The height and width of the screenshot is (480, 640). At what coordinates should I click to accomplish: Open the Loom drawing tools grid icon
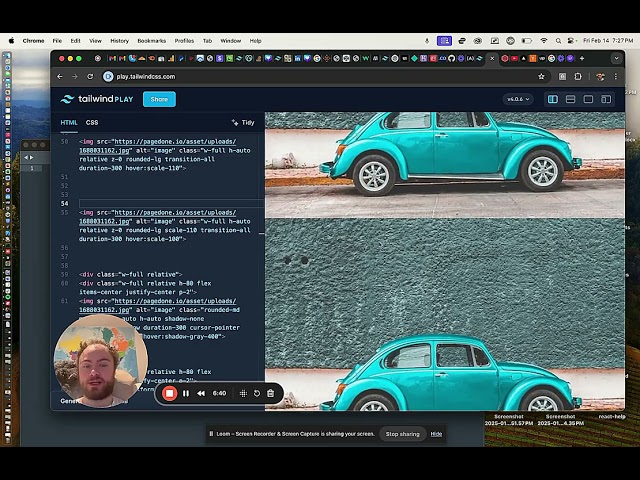pyautogui.click(x=243, y=393)
